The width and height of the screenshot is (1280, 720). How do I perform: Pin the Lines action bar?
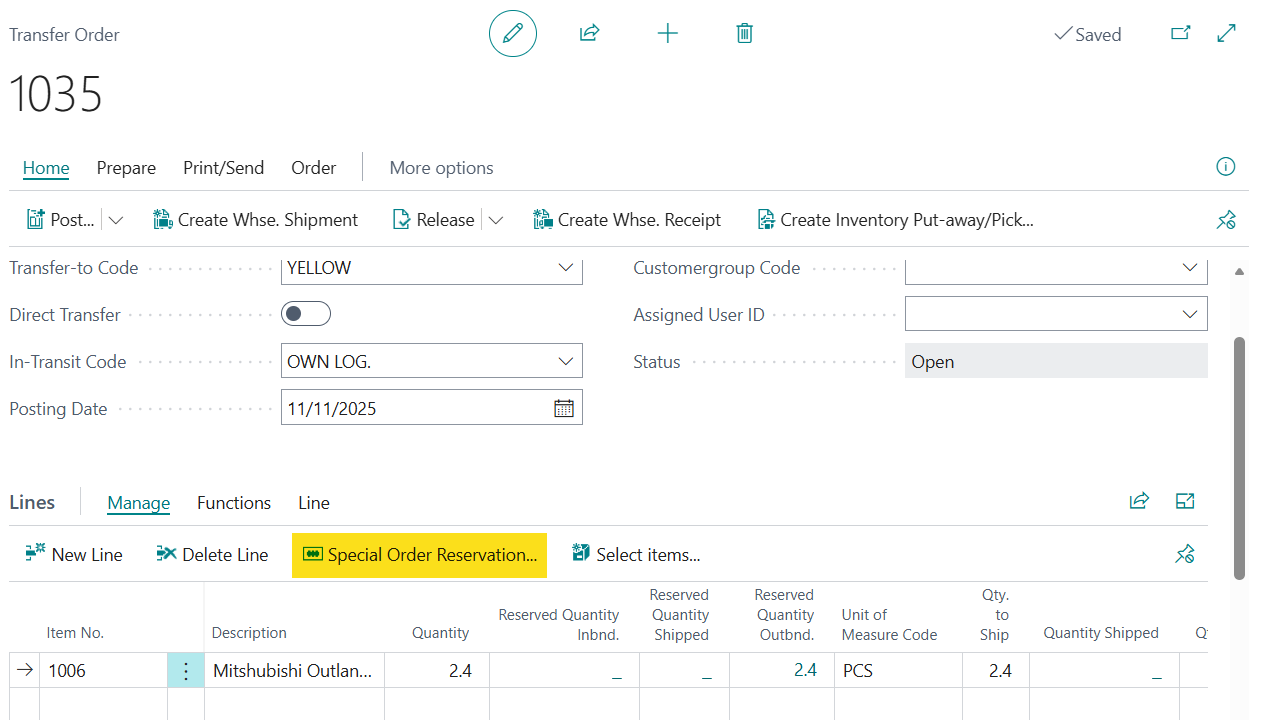[x=1185, y=553]
